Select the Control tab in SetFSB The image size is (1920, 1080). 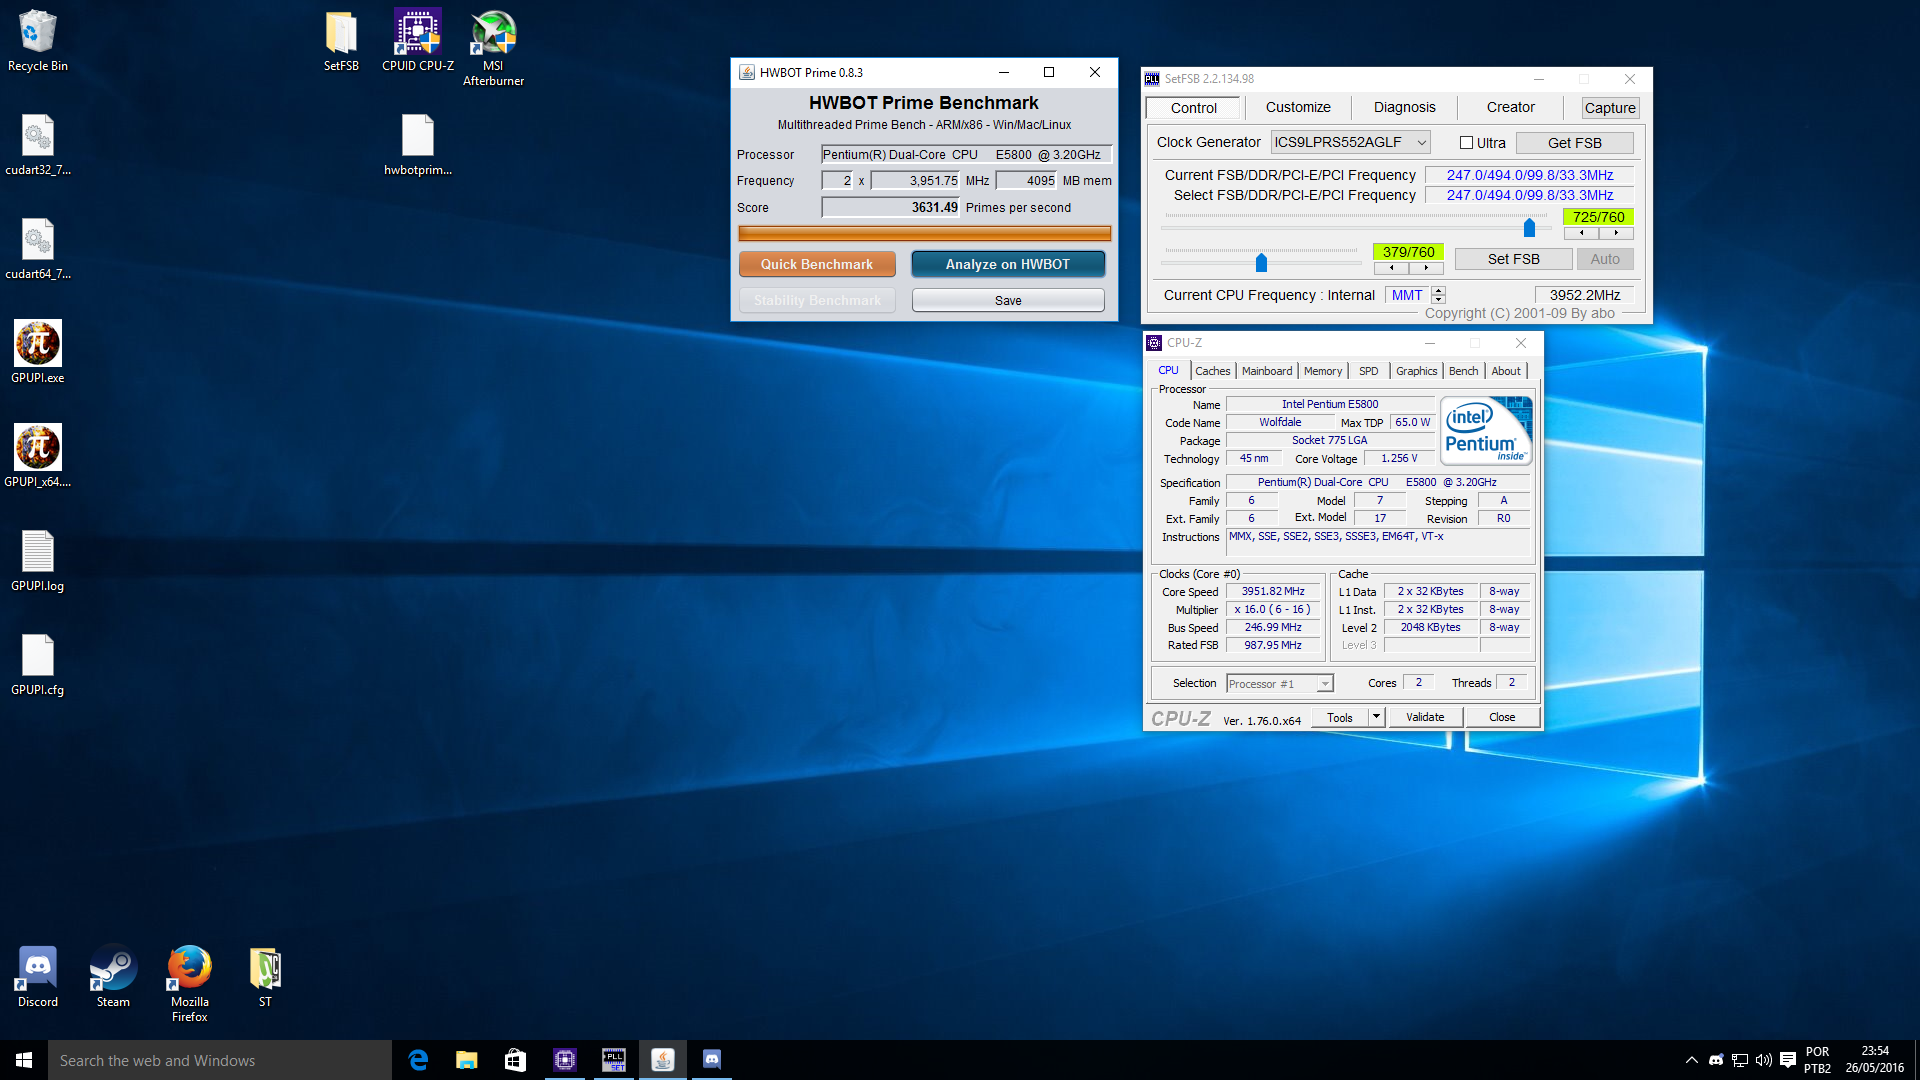coord(1194,108)
